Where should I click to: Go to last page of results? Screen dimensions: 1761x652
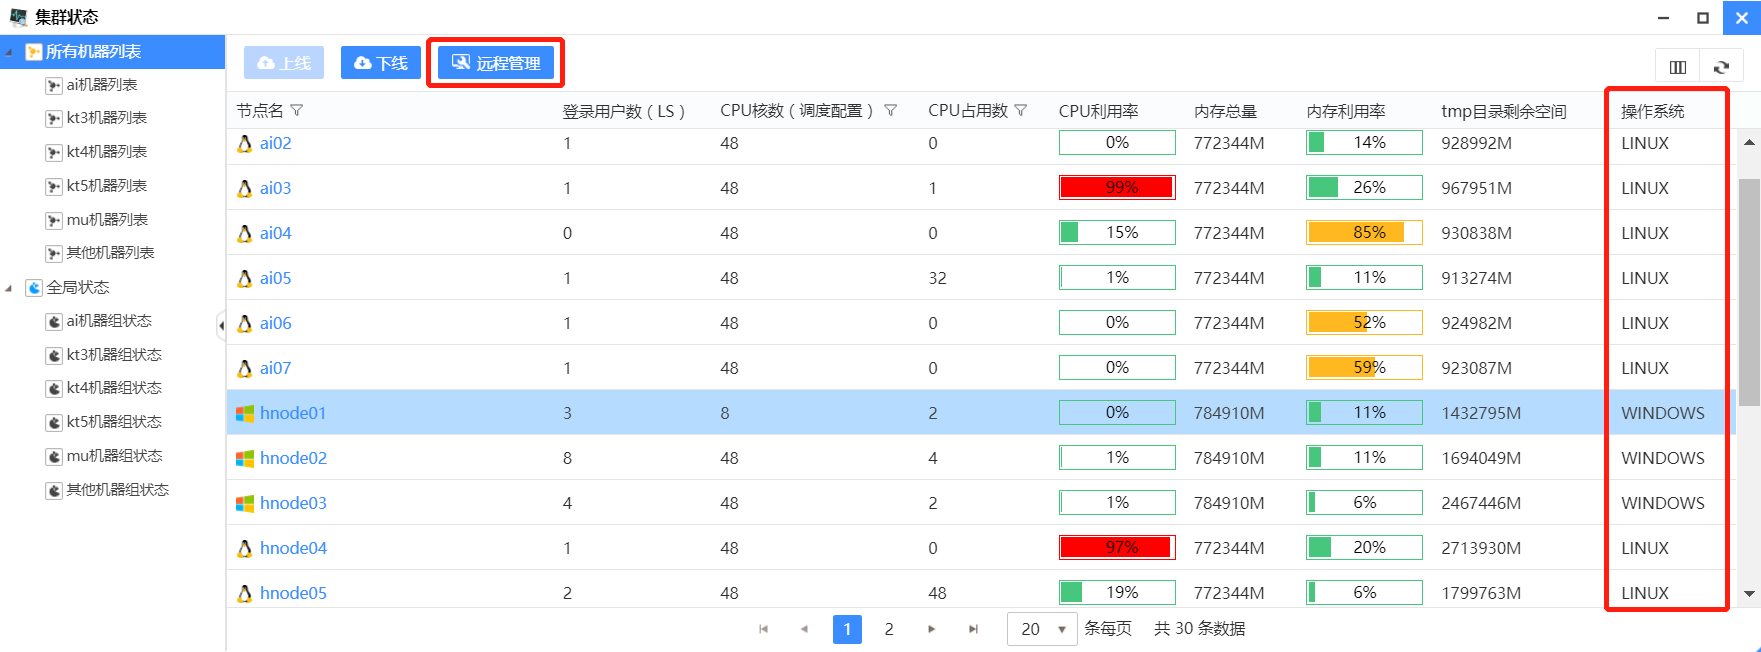coord(973,629)
